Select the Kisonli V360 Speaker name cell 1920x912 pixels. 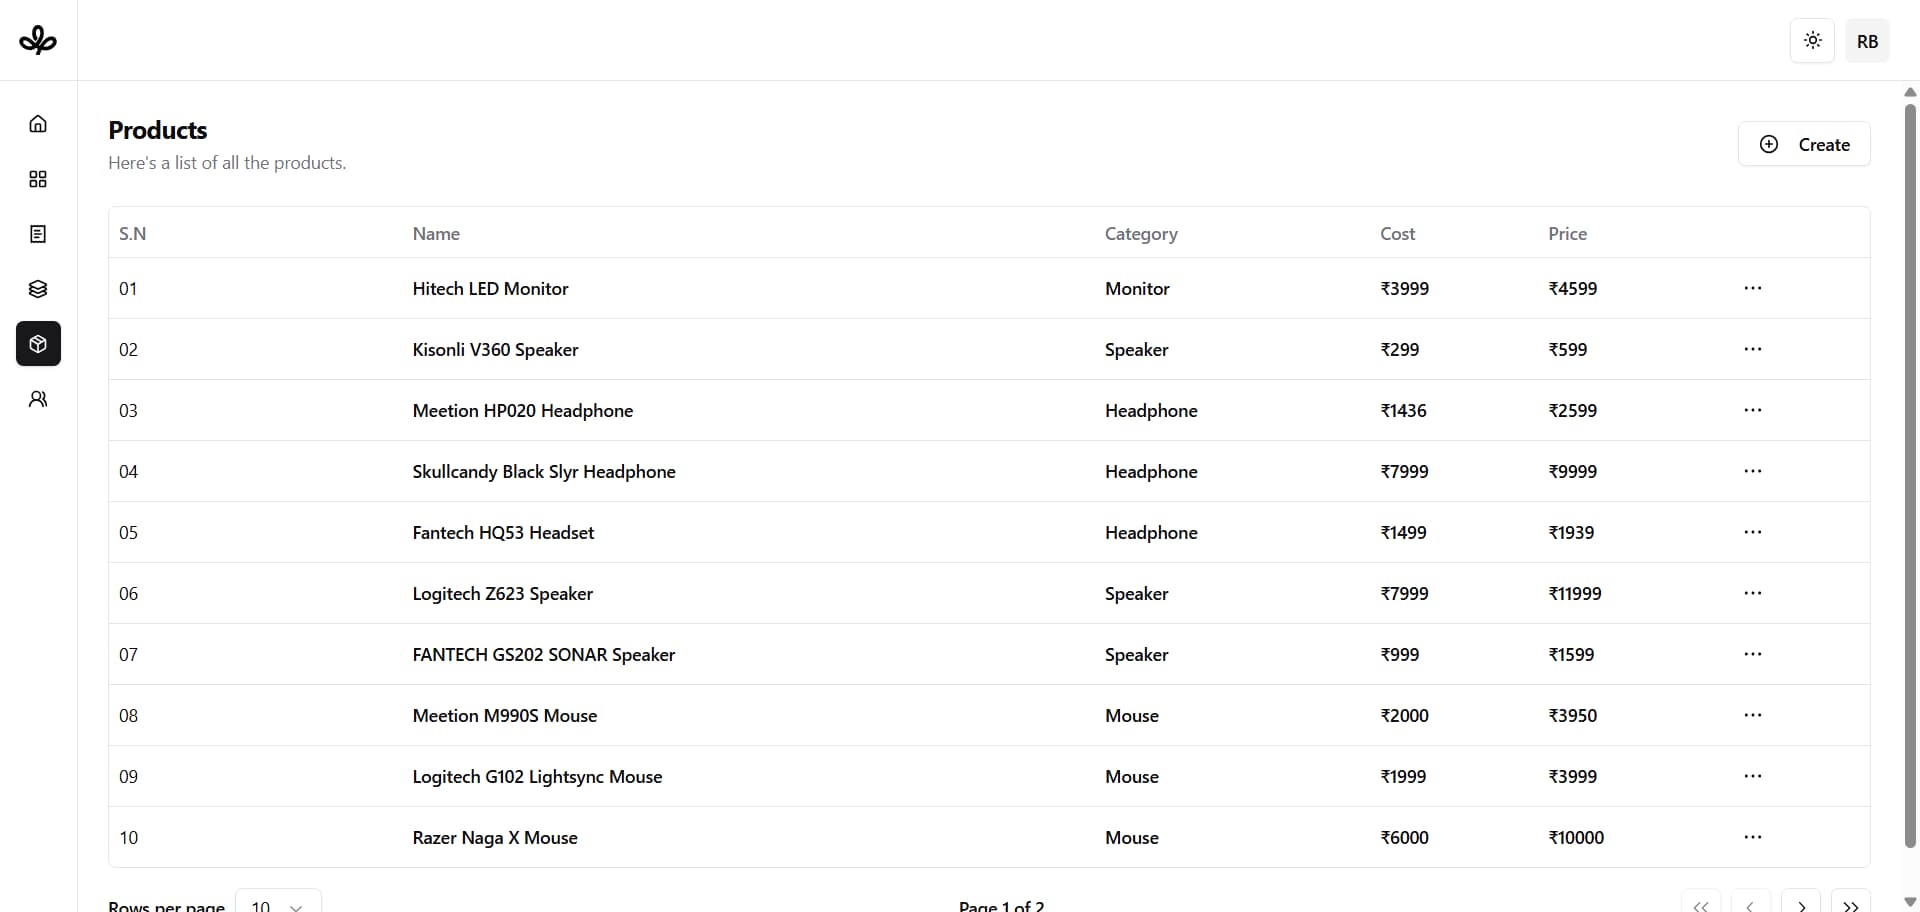coord(495,349)
